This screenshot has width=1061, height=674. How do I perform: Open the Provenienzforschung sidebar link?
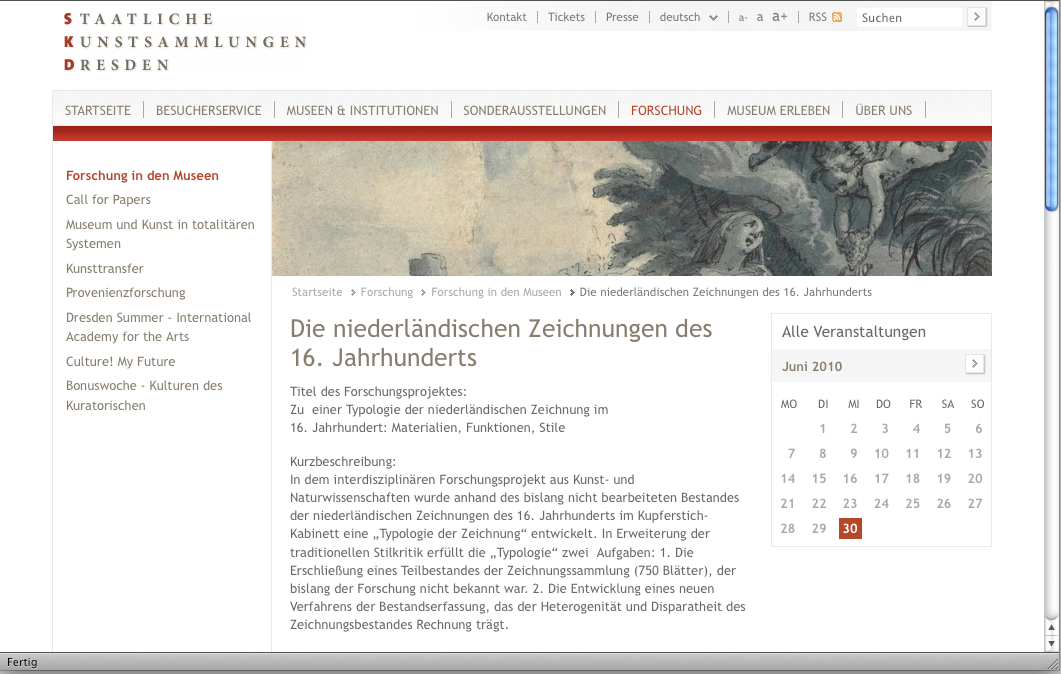[126, 292]
